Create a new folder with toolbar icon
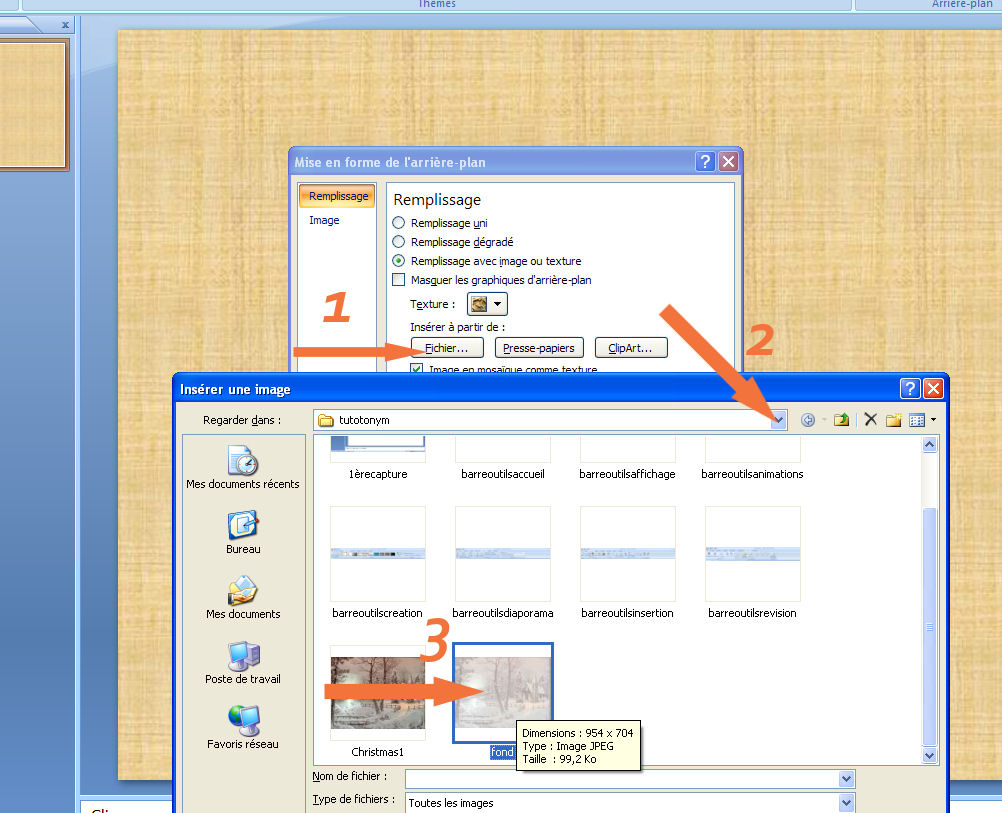The width and height of the screenshot is (1002, 813). [x=893, y=420]
